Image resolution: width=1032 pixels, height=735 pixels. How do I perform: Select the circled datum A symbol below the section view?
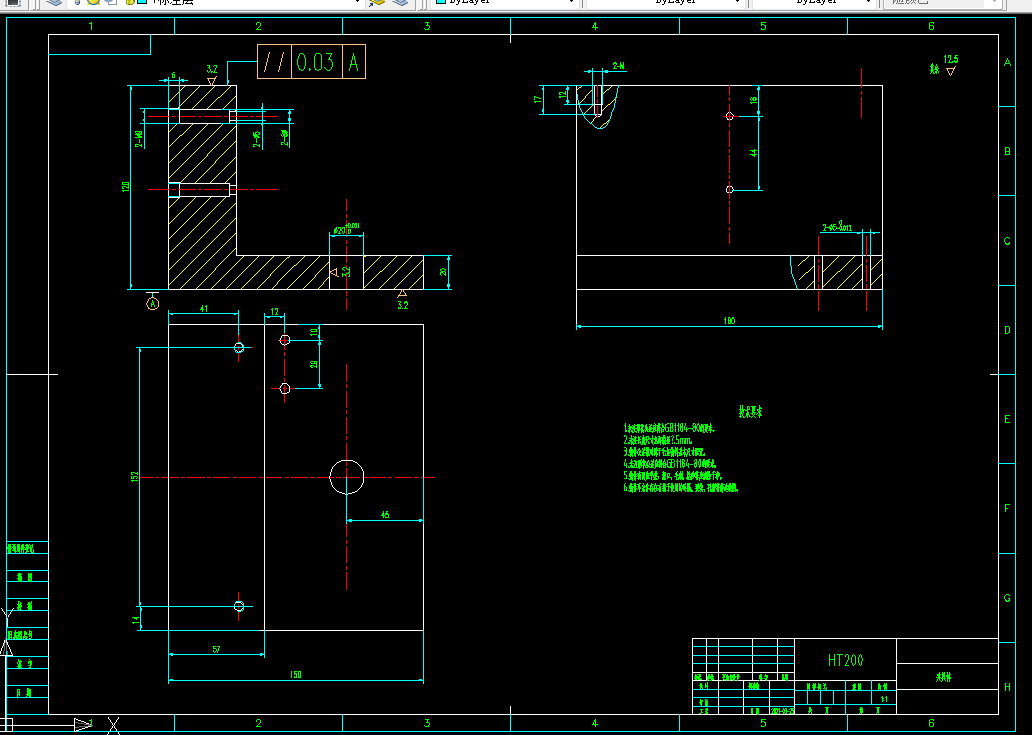click(x=153, y=303)
